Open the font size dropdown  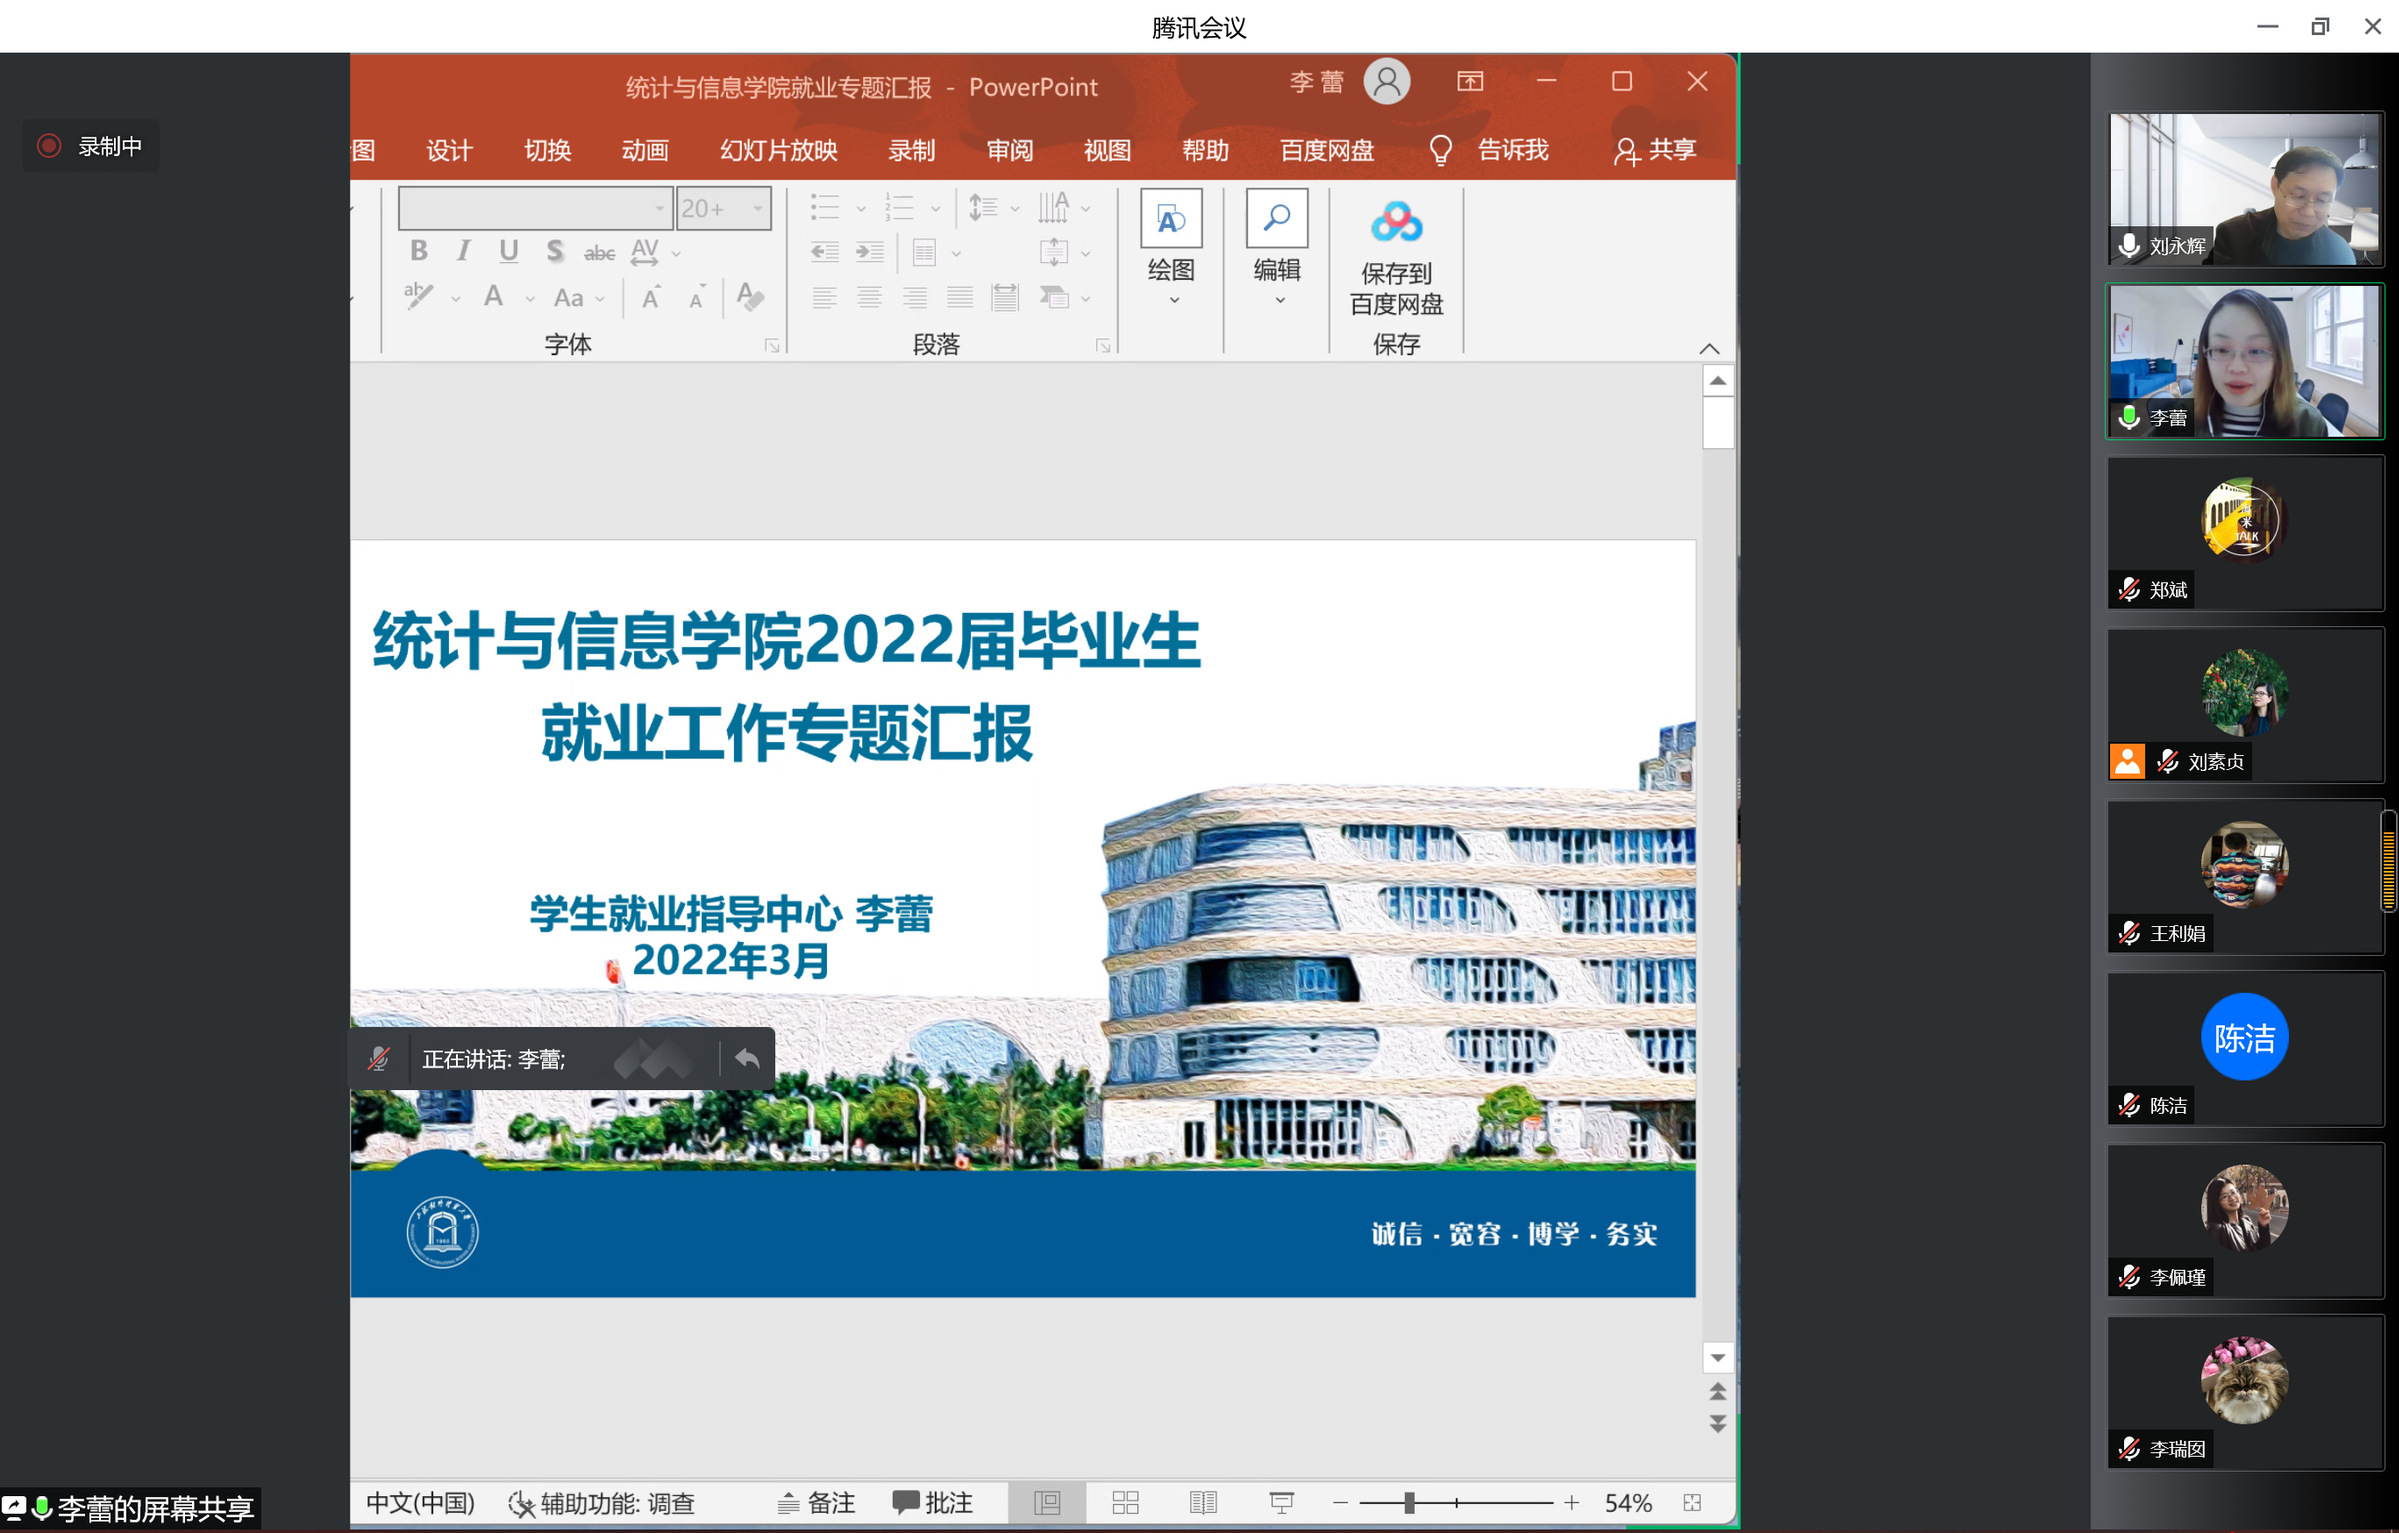(758, 208)
